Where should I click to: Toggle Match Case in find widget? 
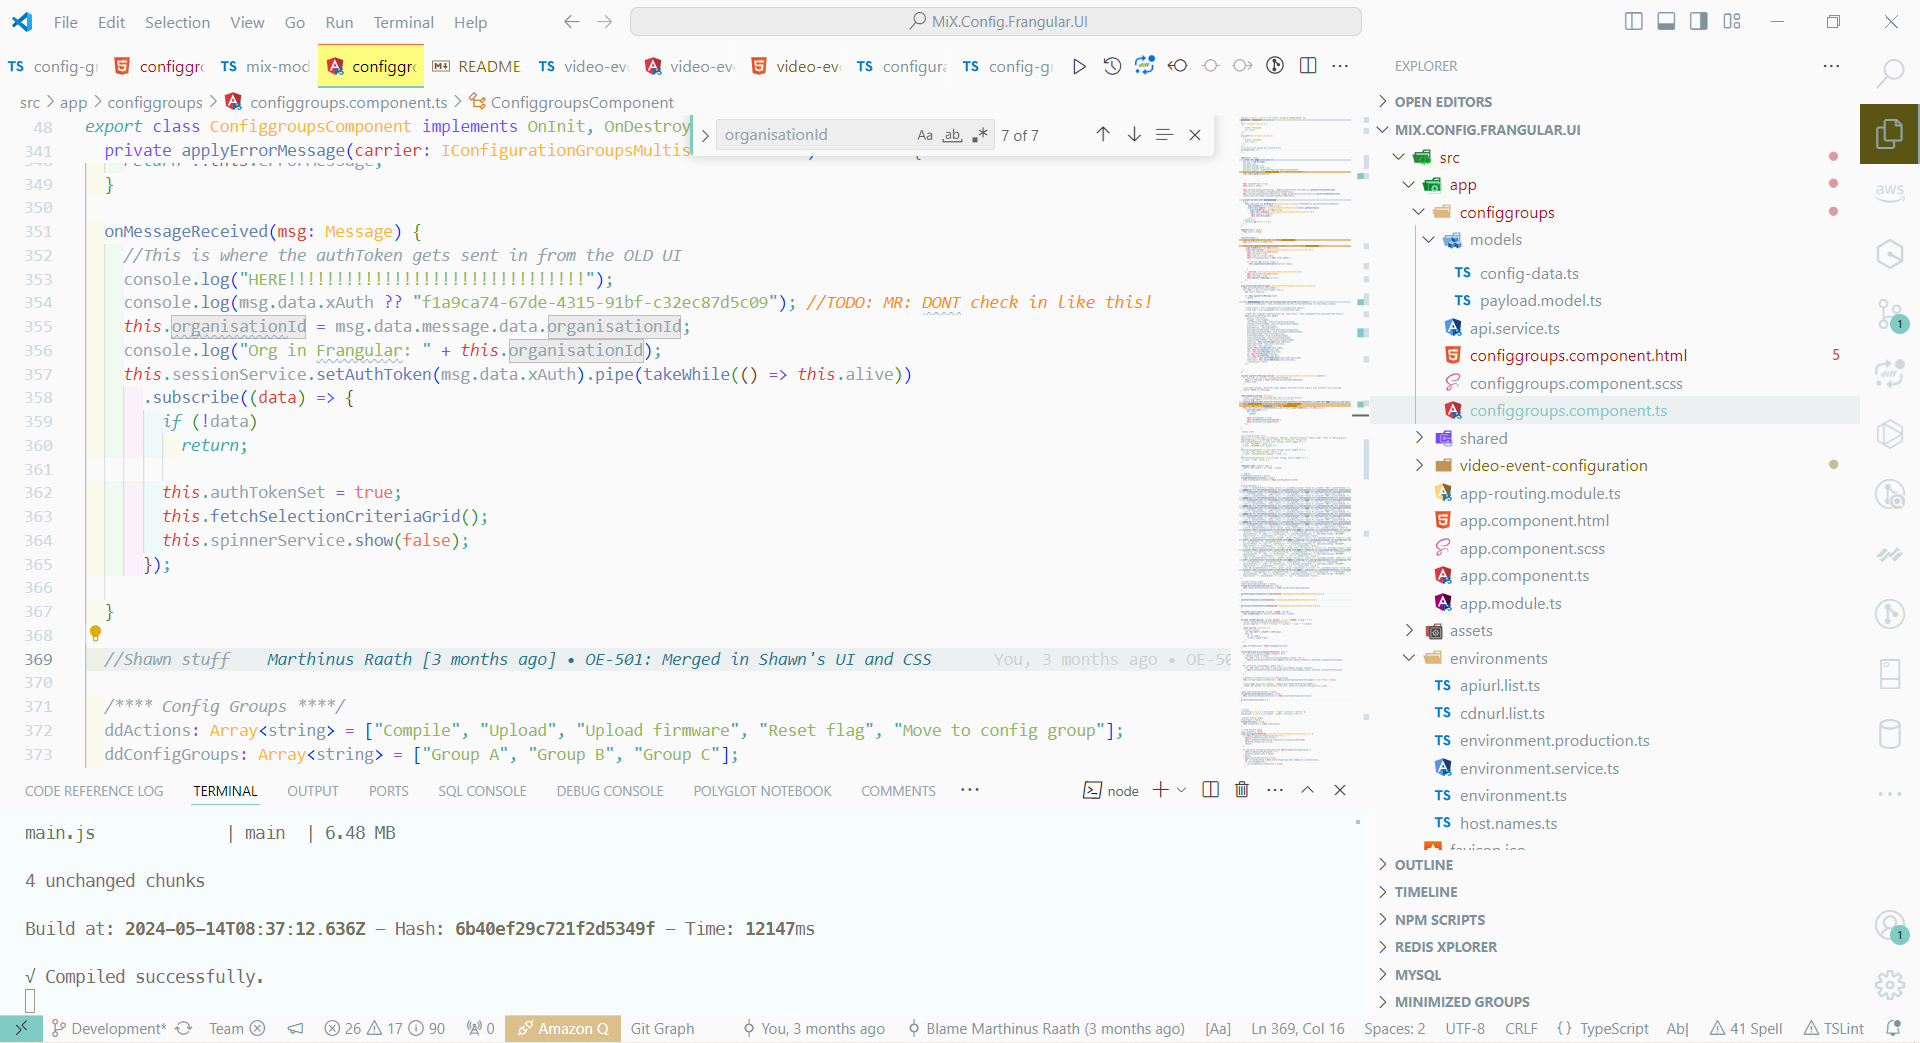pyautogui.click(x=925, y=135)
